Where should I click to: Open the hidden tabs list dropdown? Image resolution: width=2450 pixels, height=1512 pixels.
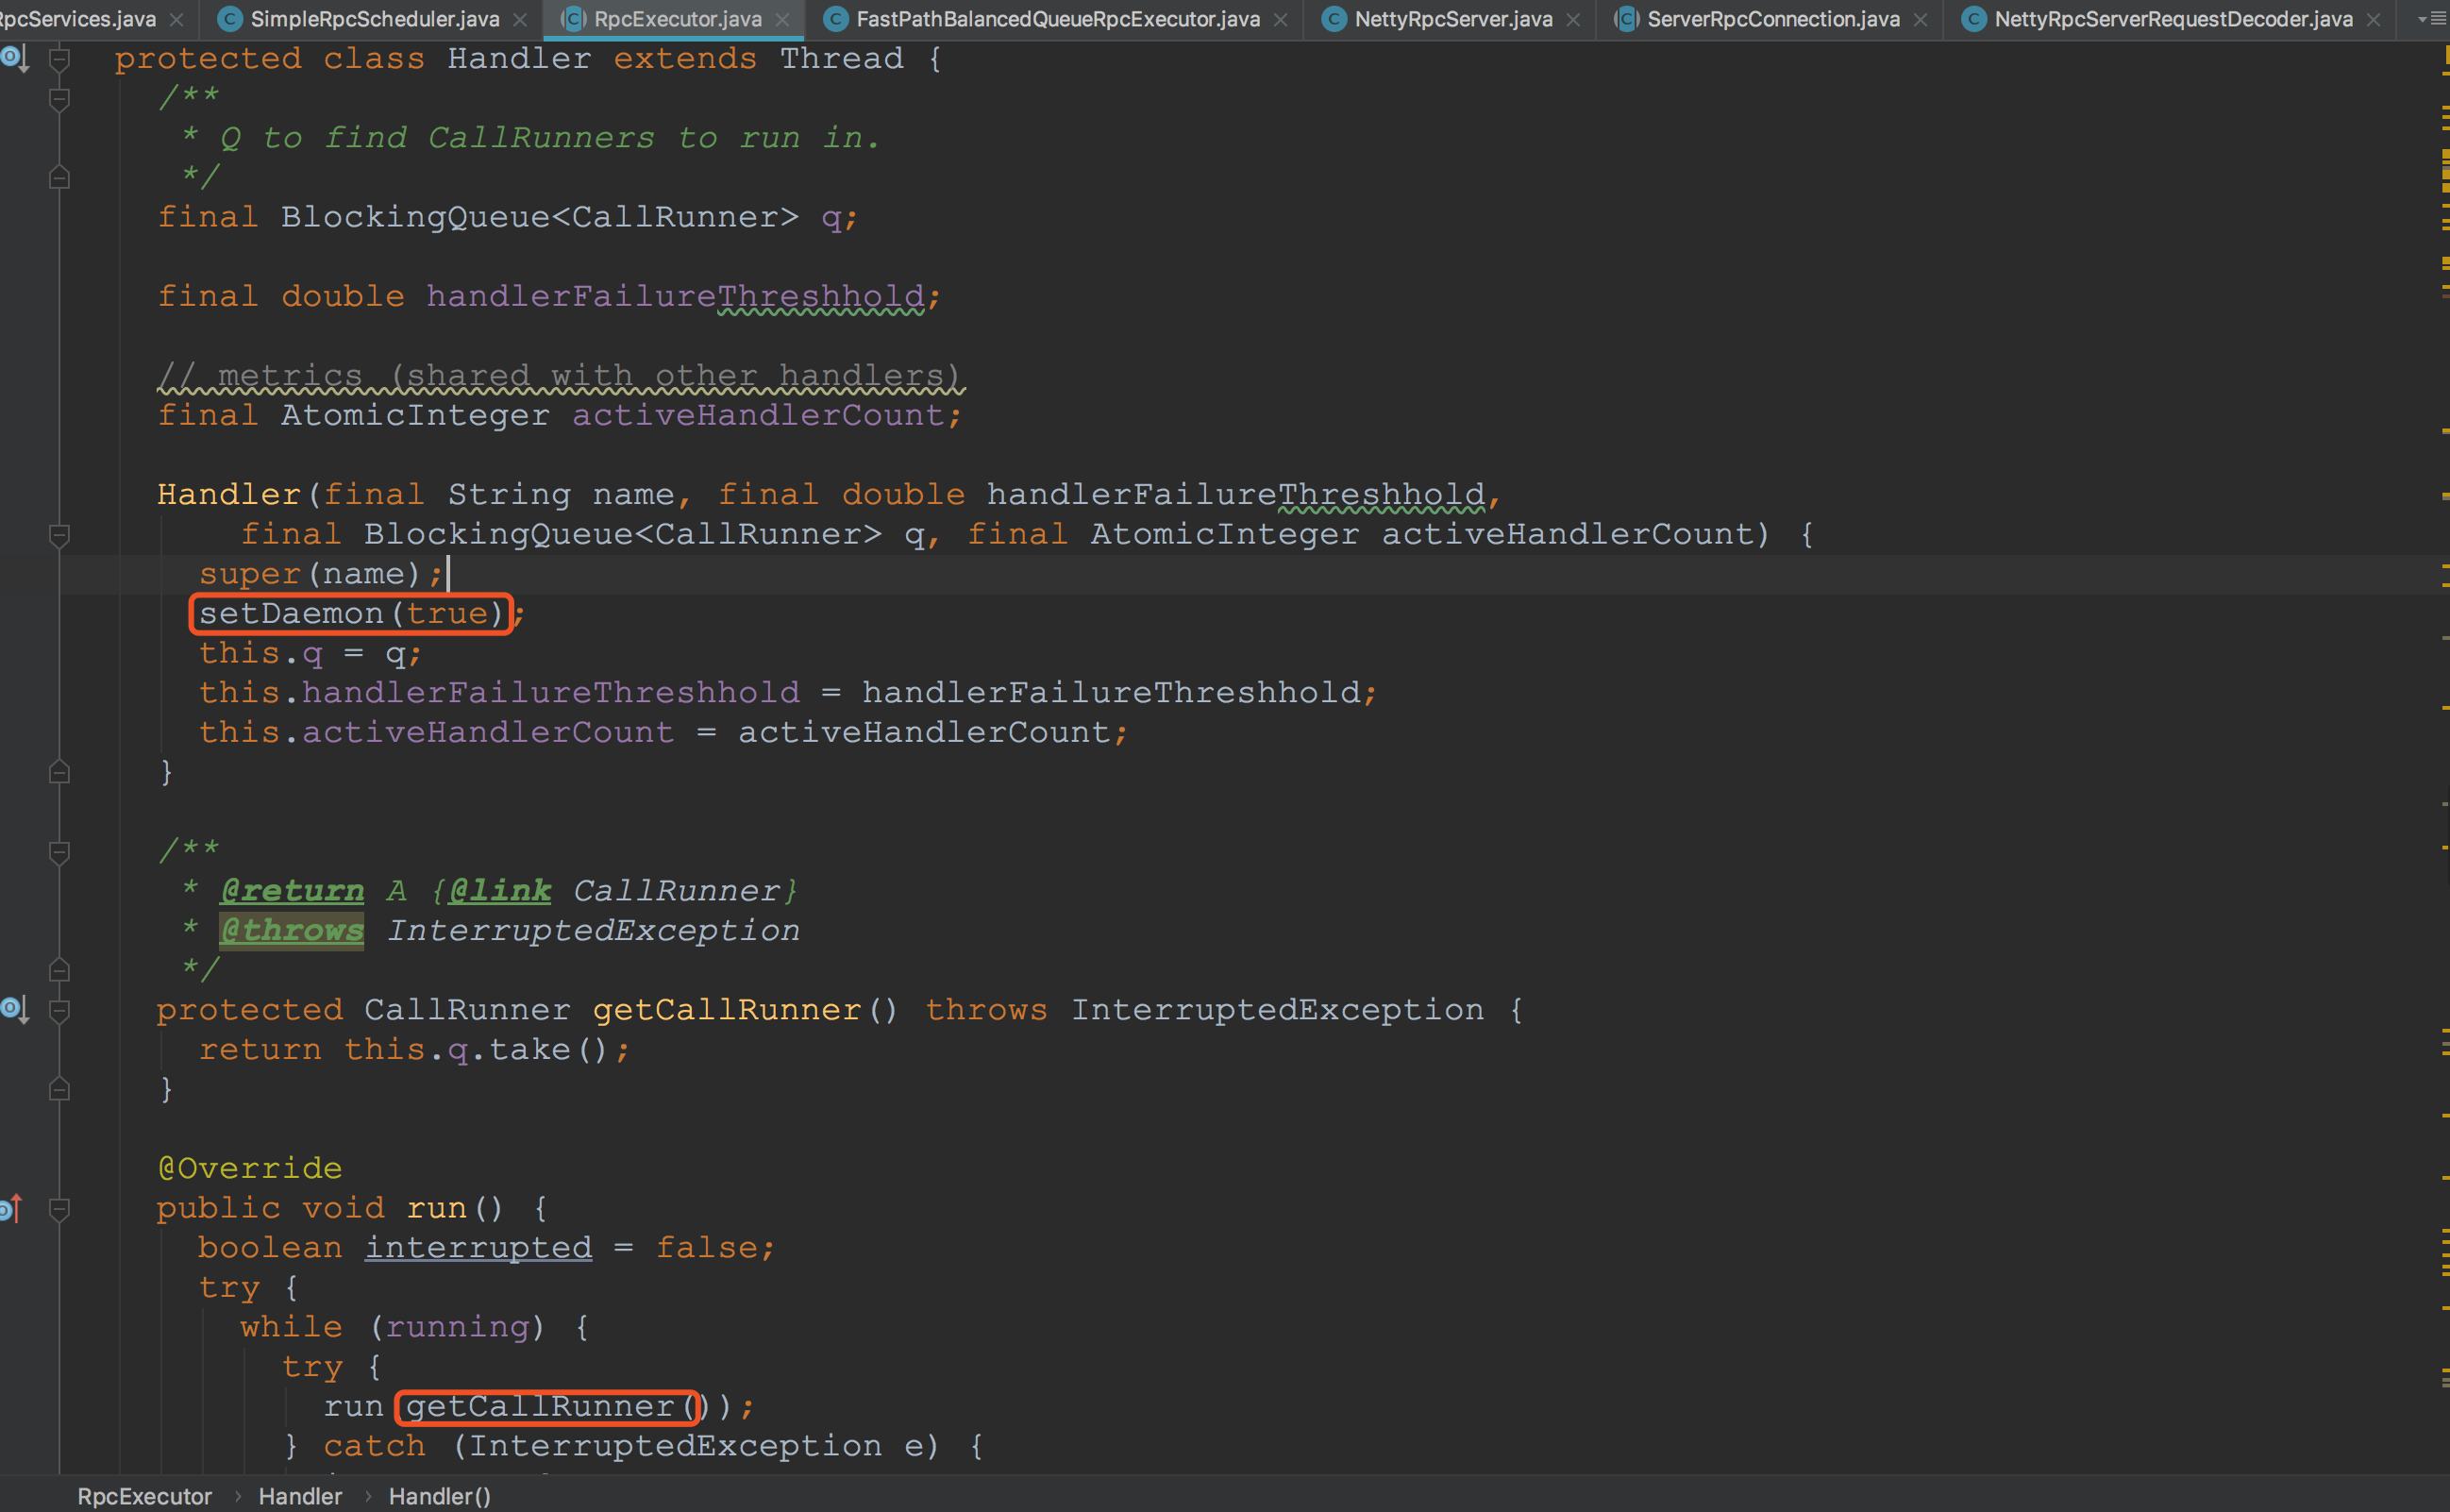point(2430,19)
